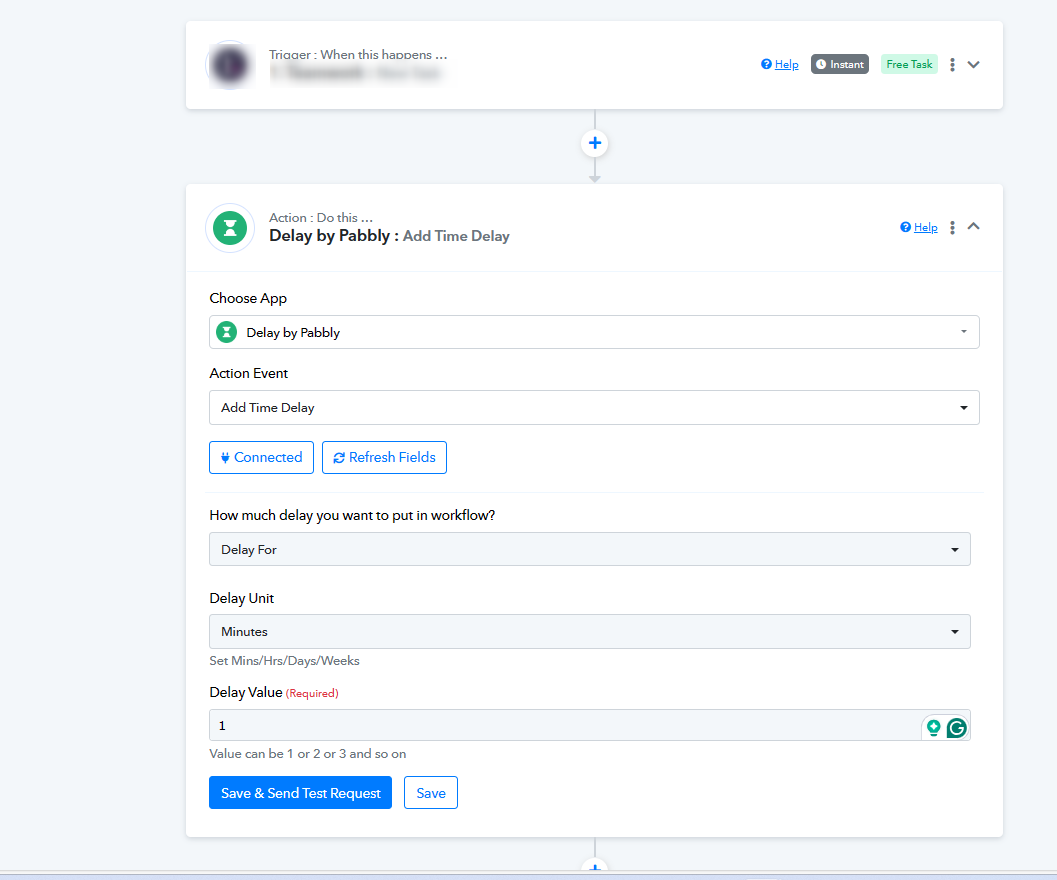Screen dimensions: 1057x880
Task: Open the Delay For dropdown
Action: [590, 550]
